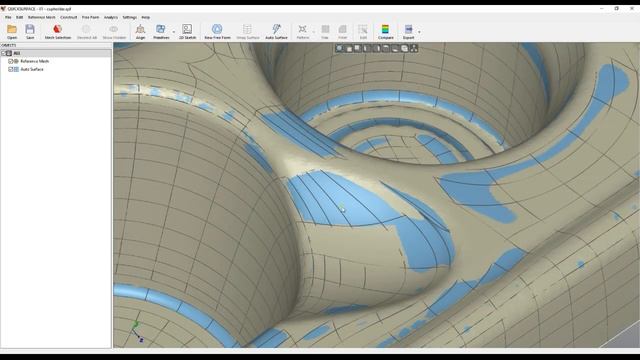Open the Settings menu
This screenshot has height=360, width=640.
[x=130, y=18]
